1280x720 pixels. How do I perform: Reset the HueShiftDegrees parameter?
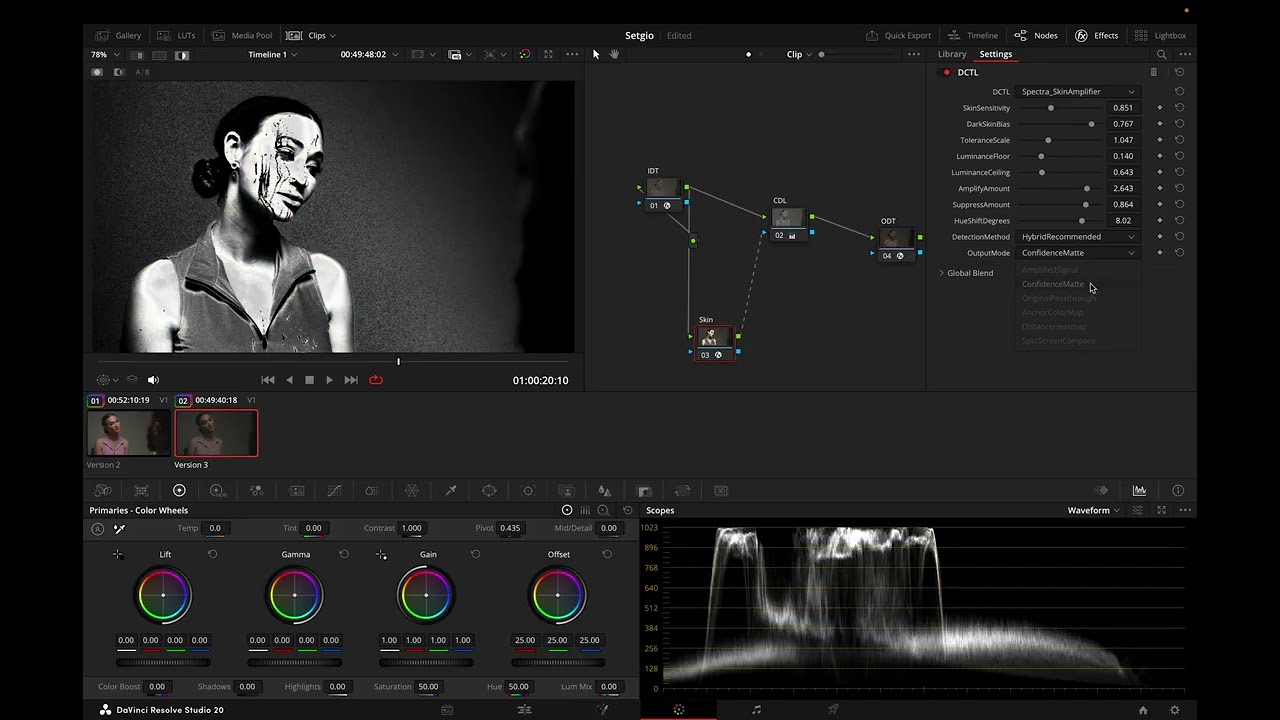tap(1179, 220)
